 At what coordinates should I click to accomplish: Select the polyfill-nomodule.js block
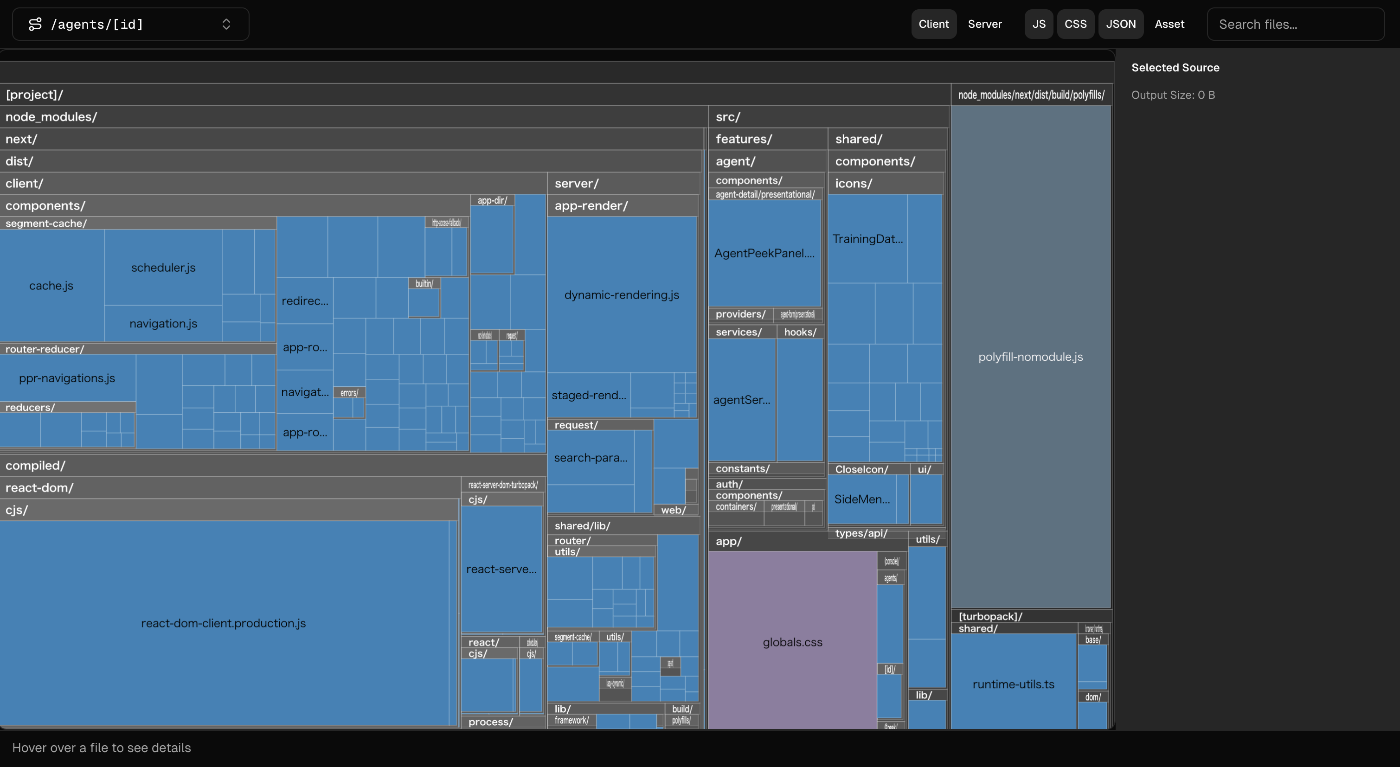point(1031,357)
